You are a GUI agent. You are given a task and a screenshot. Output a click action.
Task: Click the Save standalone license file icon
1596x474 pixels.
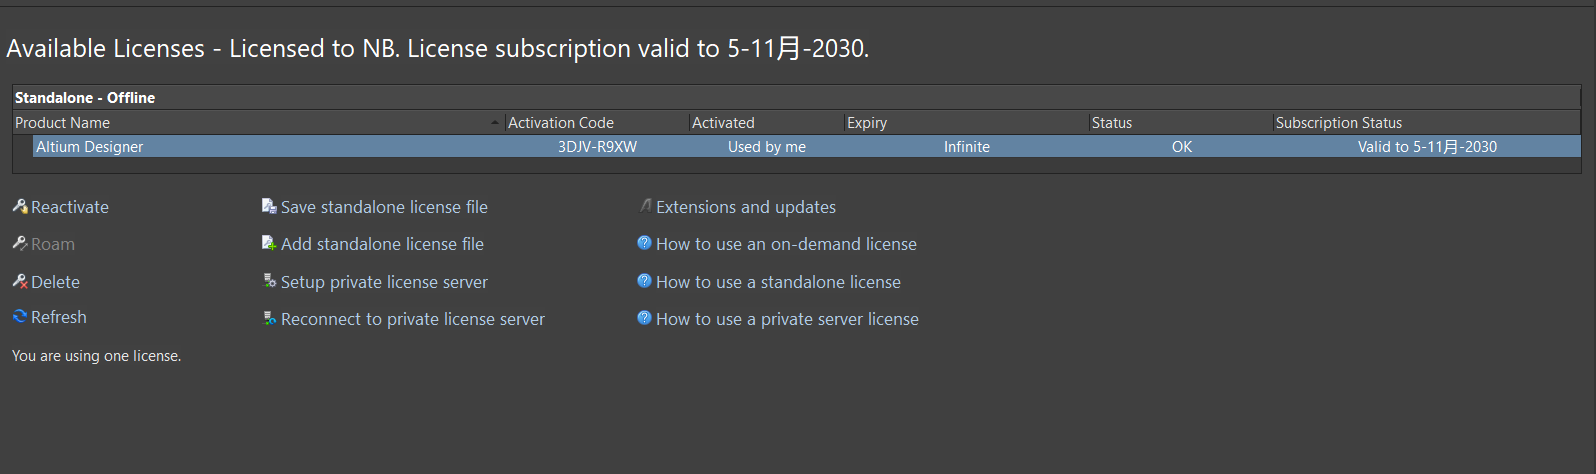coord(269,206)
